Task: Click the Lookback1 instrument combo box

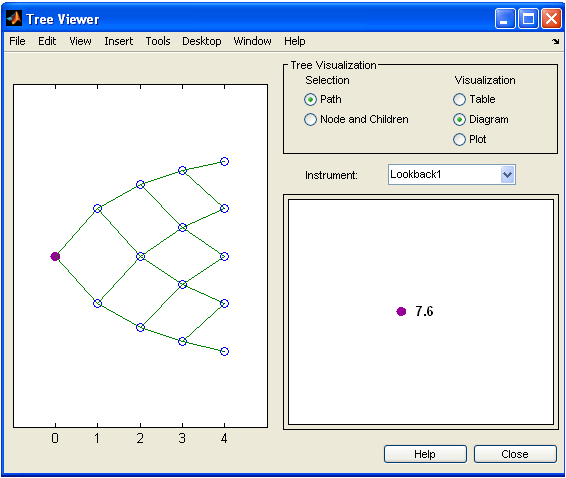Action: coord(452,175)
